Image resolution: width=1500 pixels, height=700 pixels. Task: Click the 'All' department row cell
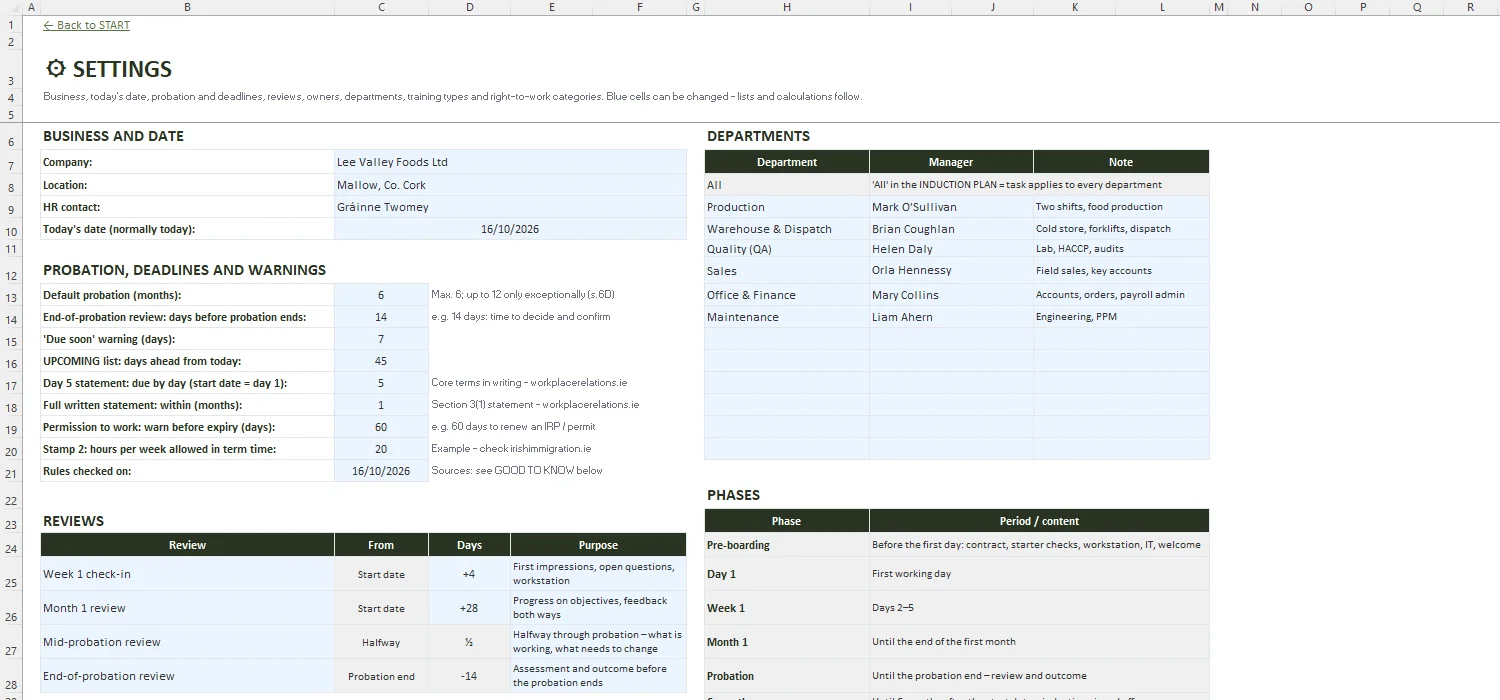click(x=787, y=185)
